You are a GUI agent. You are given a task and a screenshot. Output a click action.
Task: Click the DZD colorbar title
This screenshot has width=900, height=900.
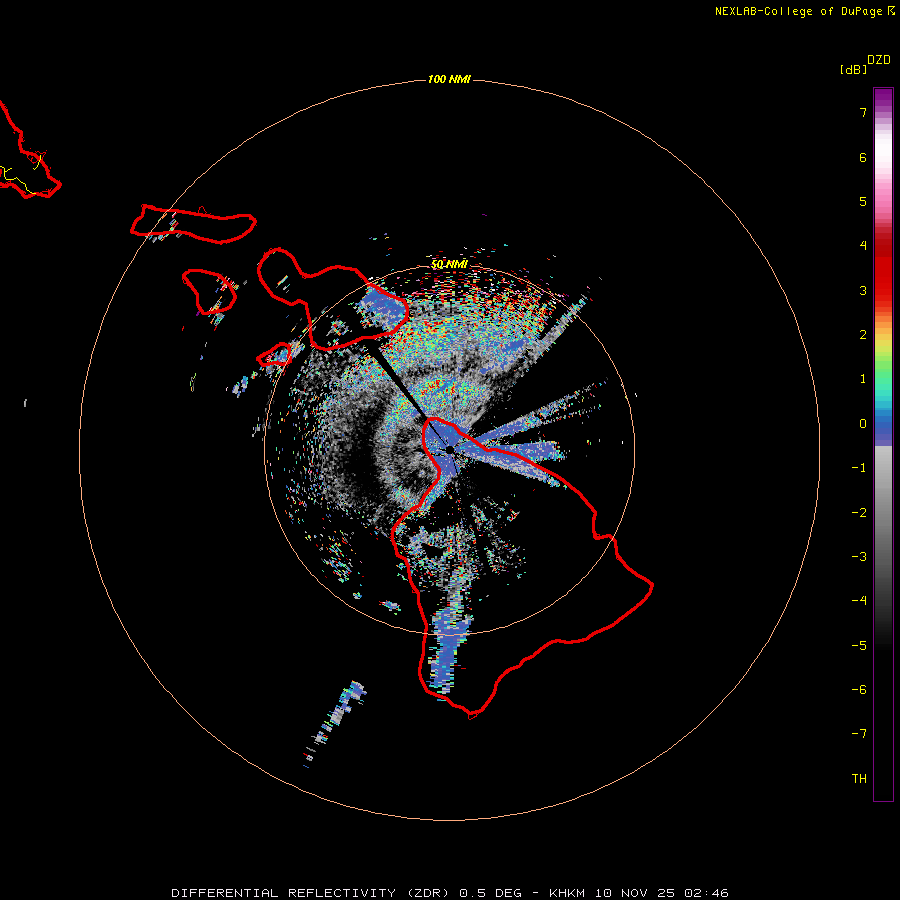click(879, 60)
